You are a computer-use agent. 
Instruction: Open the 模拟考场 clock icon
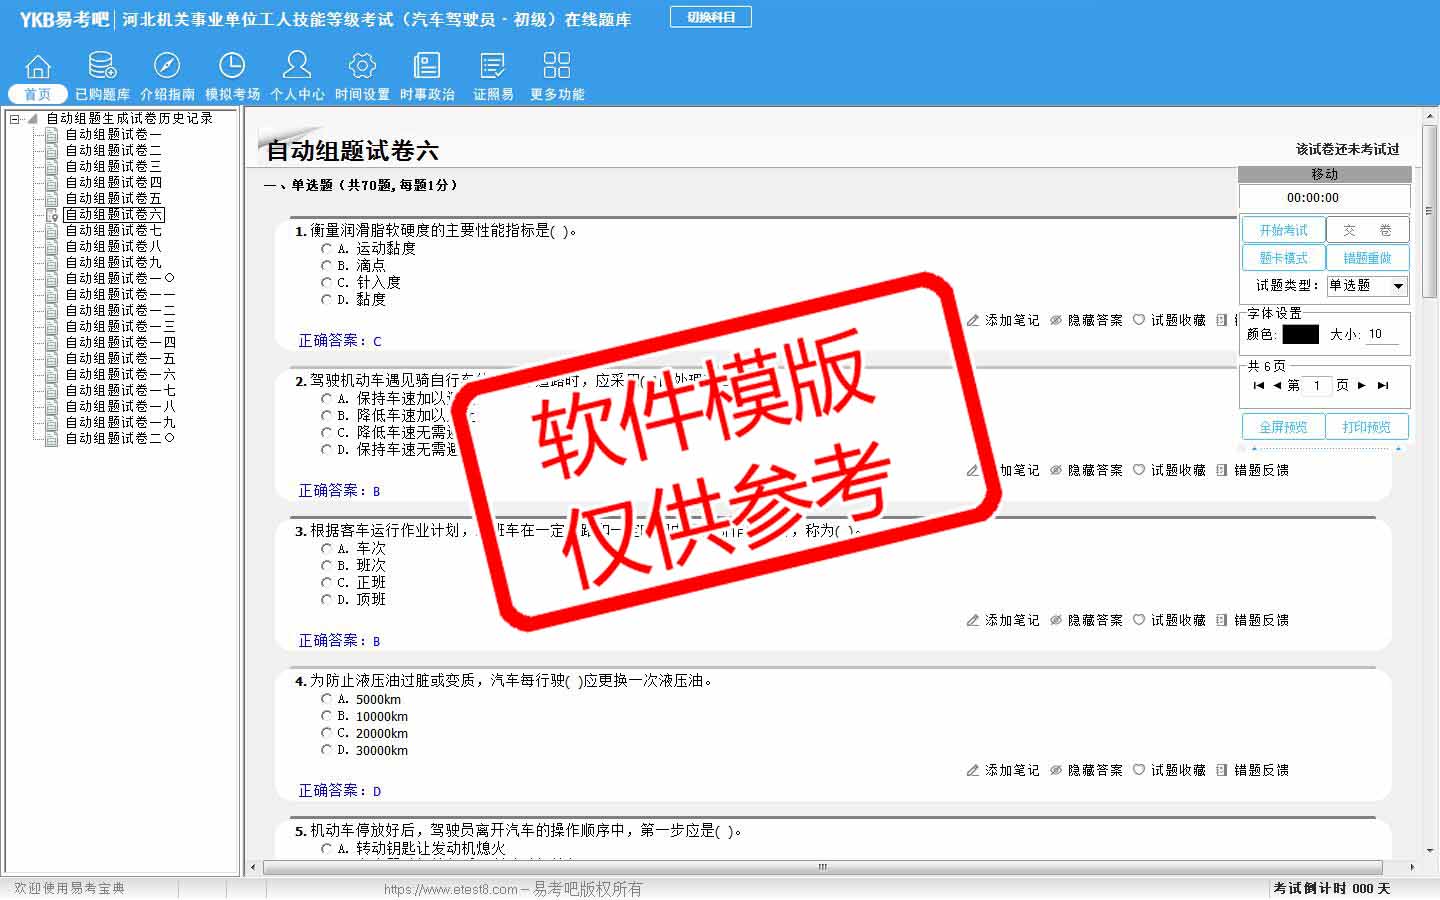tap(232, 66)
